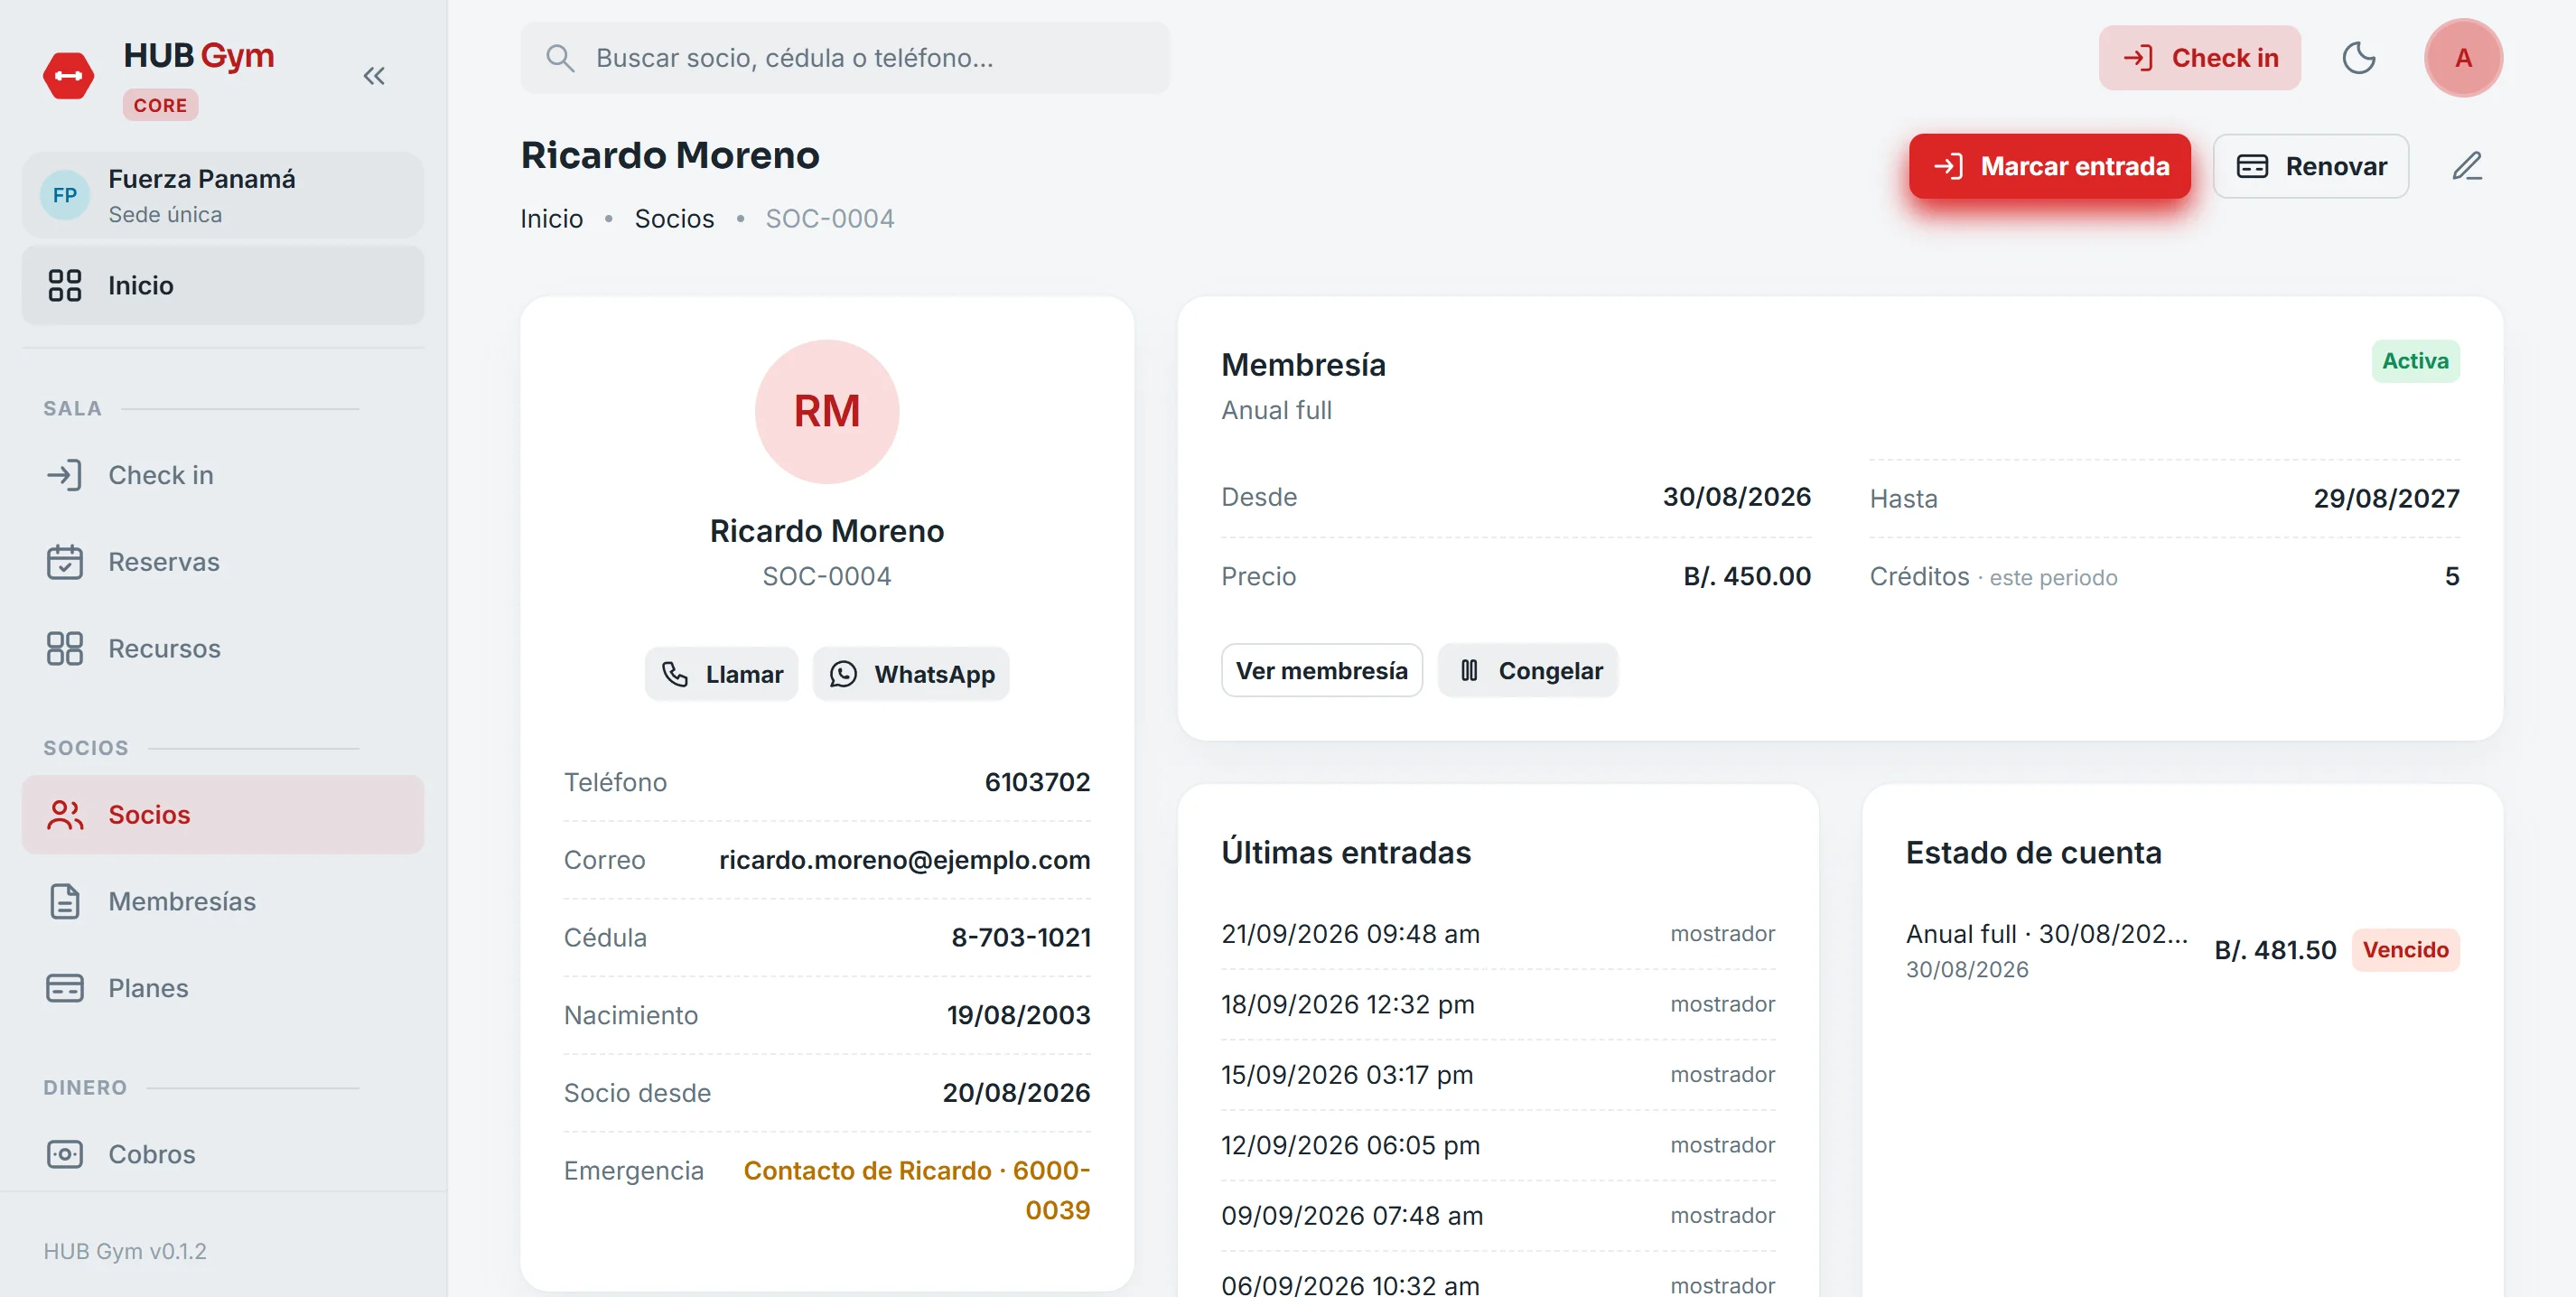
Task: Click Marcar entrada button
Action: (x=2050, y=166)
